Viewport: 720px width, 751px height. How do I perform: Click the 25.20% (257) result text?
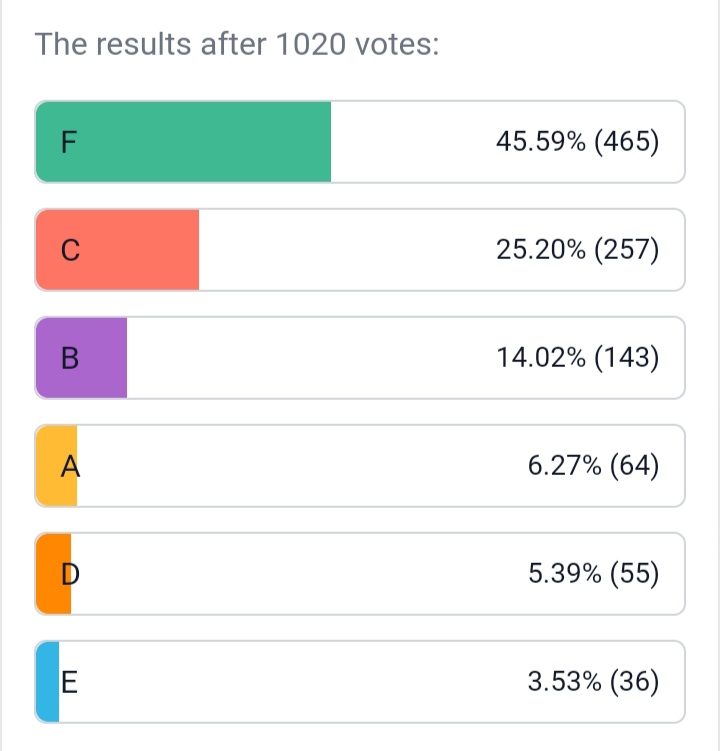[x=577, y=250]
